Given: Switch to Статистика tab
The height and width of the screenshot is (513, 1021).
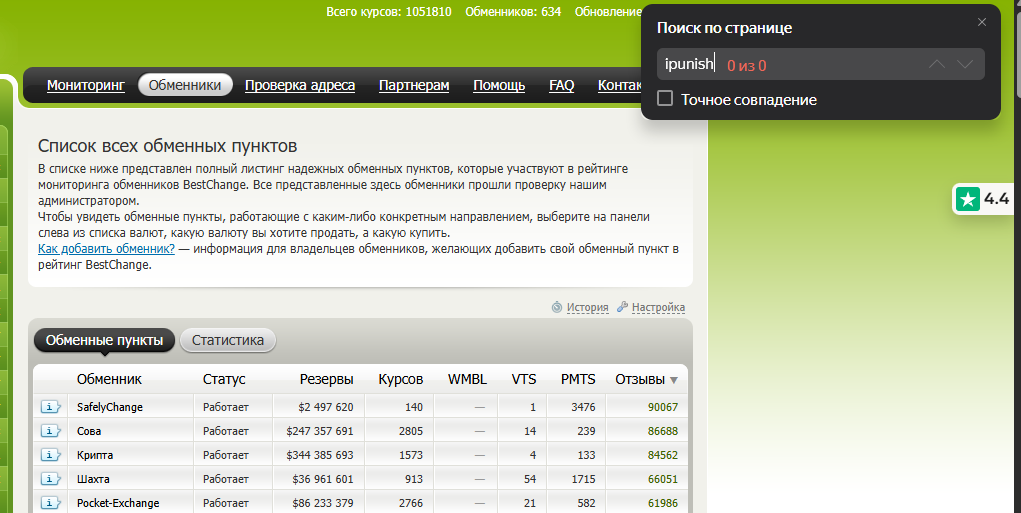Looking at the screenshot, I should click(228, 340).
